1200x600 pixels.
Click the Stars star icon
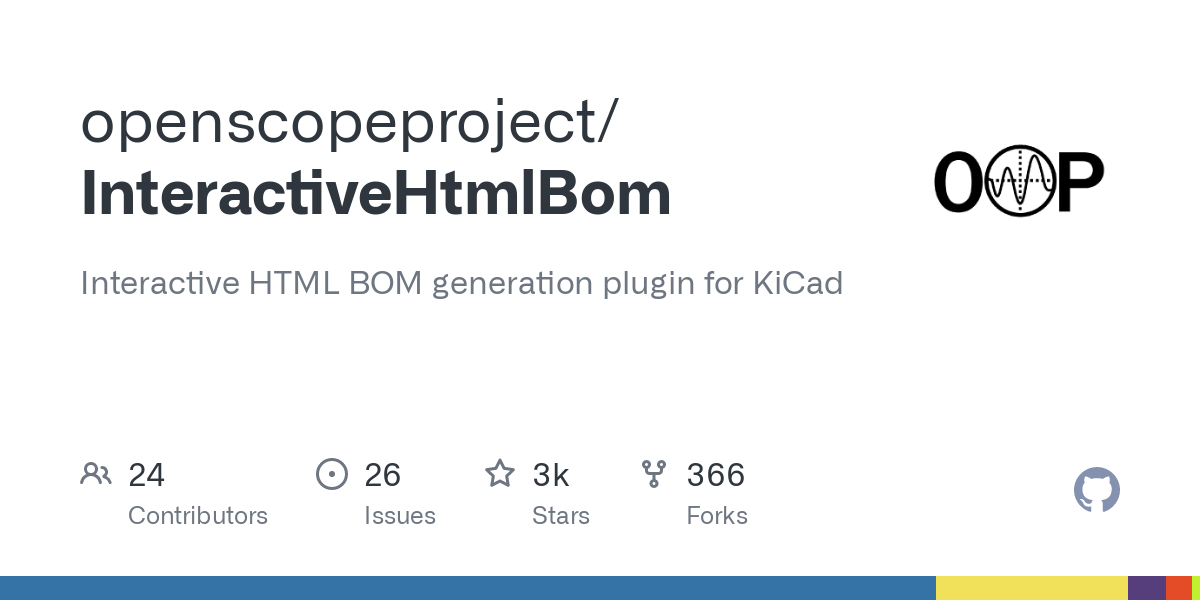(500, 474)
